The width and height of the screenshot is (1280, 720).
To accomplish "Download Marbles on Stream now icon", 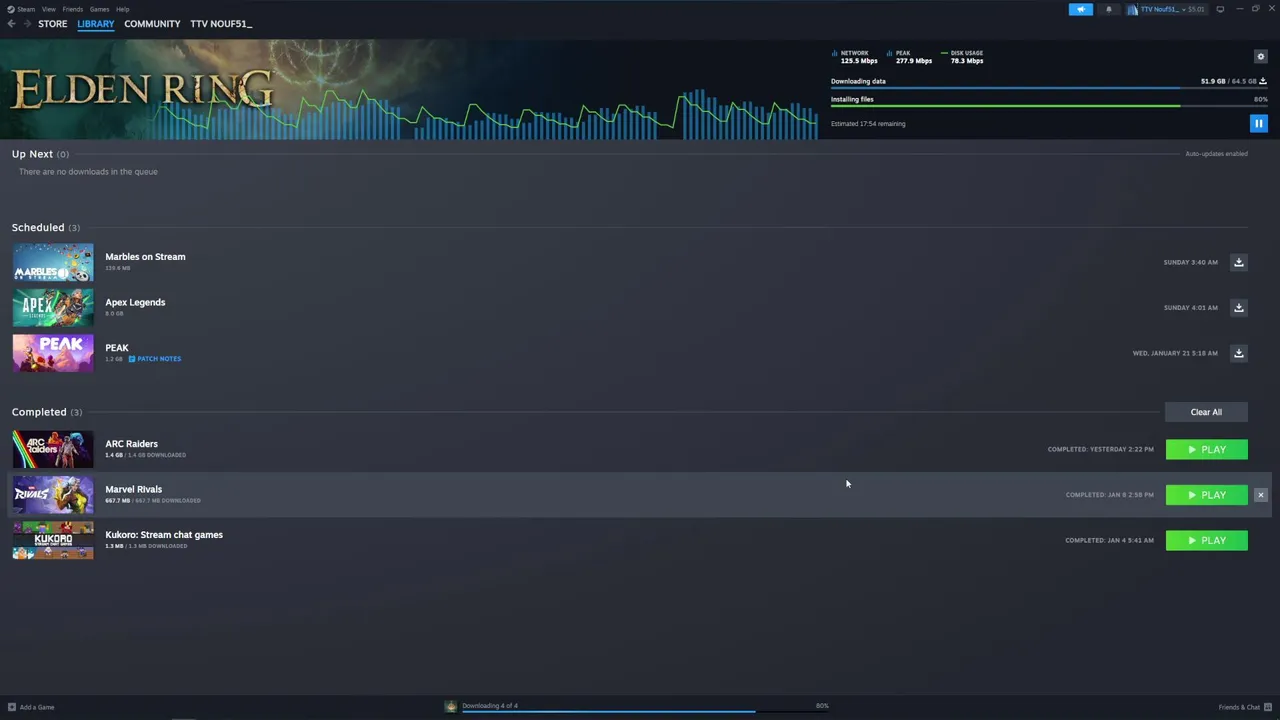I will click(1238, 262).
